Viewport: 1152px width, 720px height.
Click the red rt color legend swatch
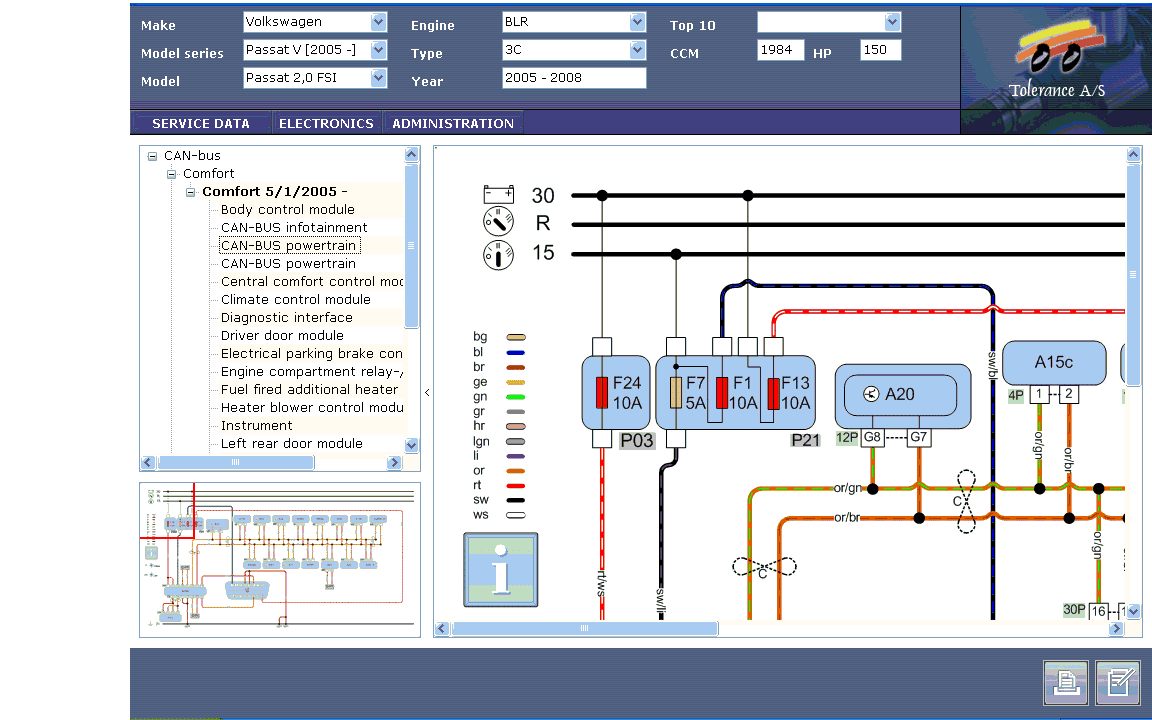click(x=516, y=486)
